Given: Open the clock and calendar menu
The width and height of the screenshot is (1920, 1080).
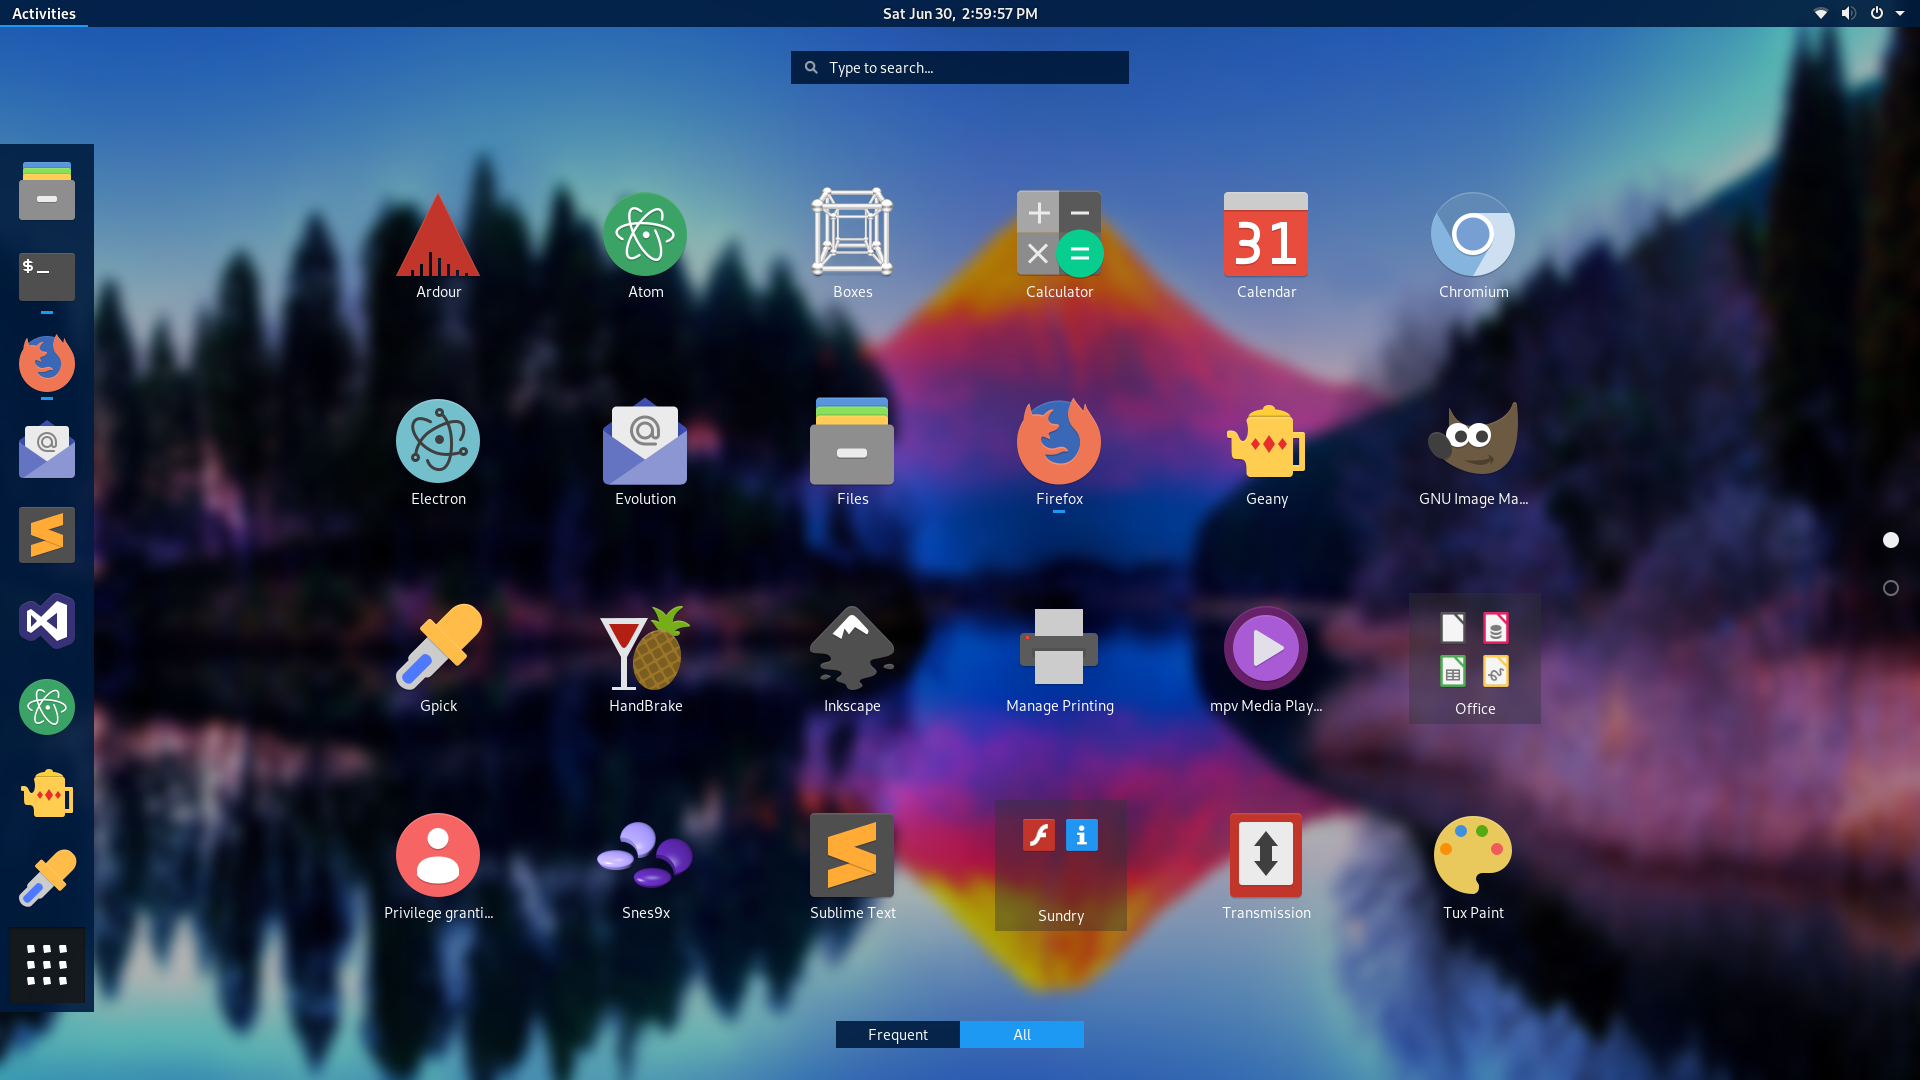Looking at the screenshot, I should (x=960, y=13).
